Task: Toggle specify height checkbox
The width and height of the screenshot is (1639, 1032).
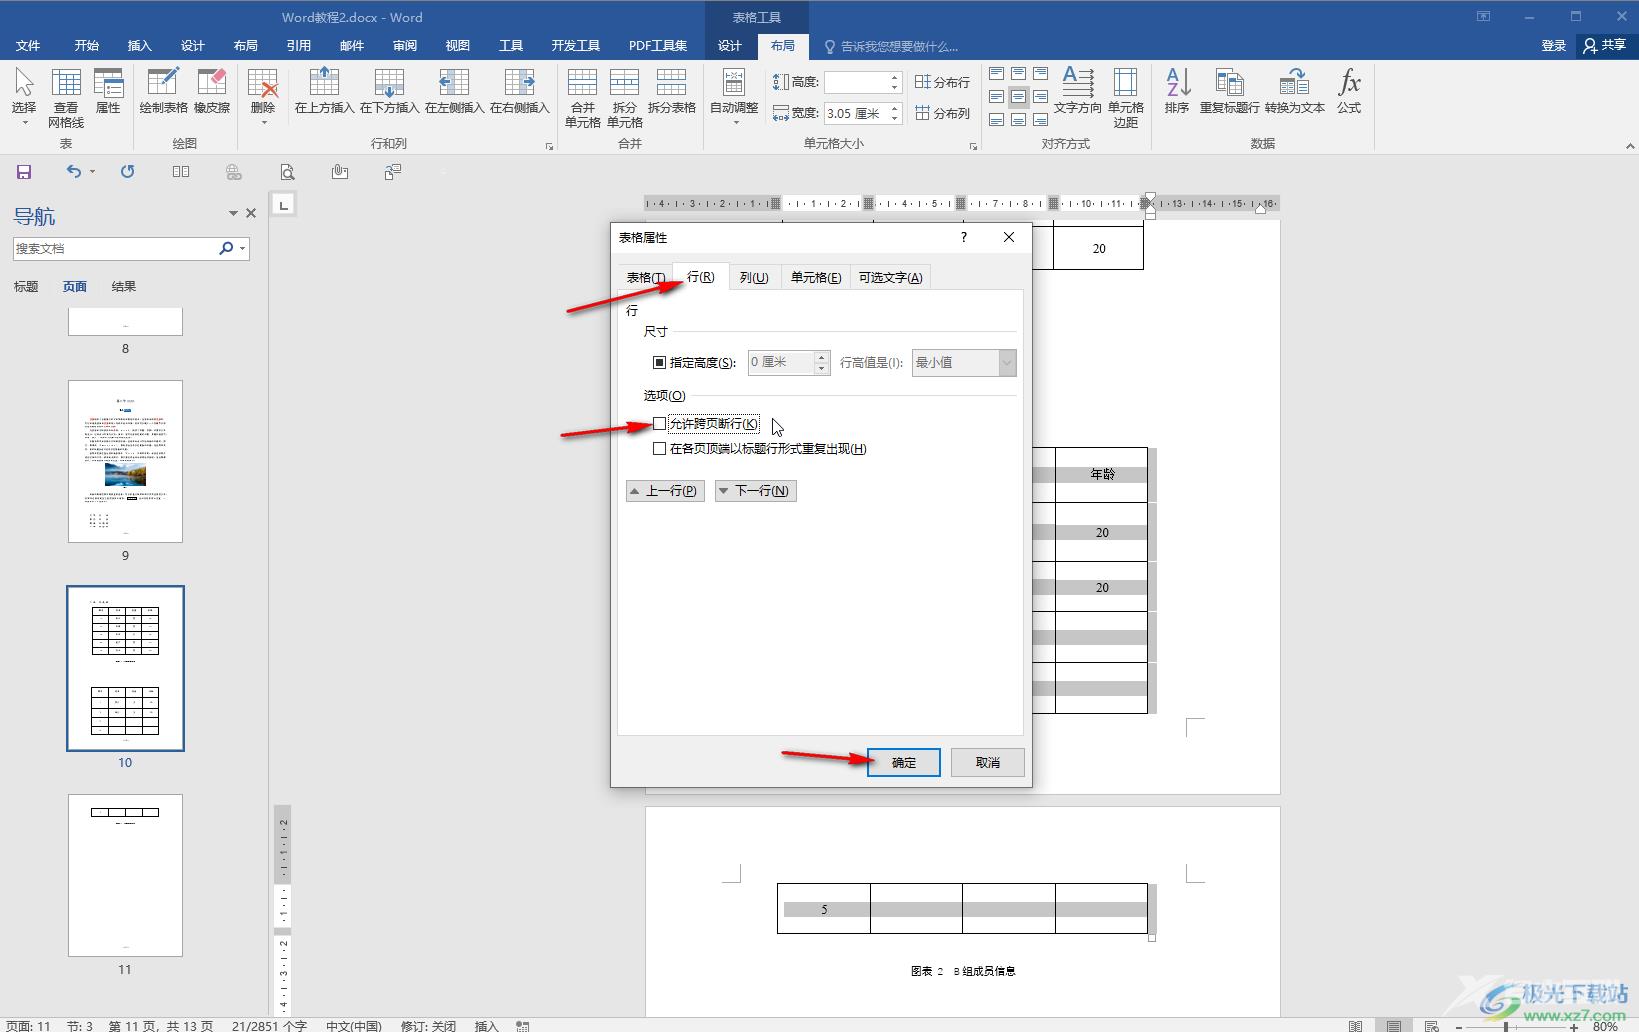Action: click(x=659, y=363)
